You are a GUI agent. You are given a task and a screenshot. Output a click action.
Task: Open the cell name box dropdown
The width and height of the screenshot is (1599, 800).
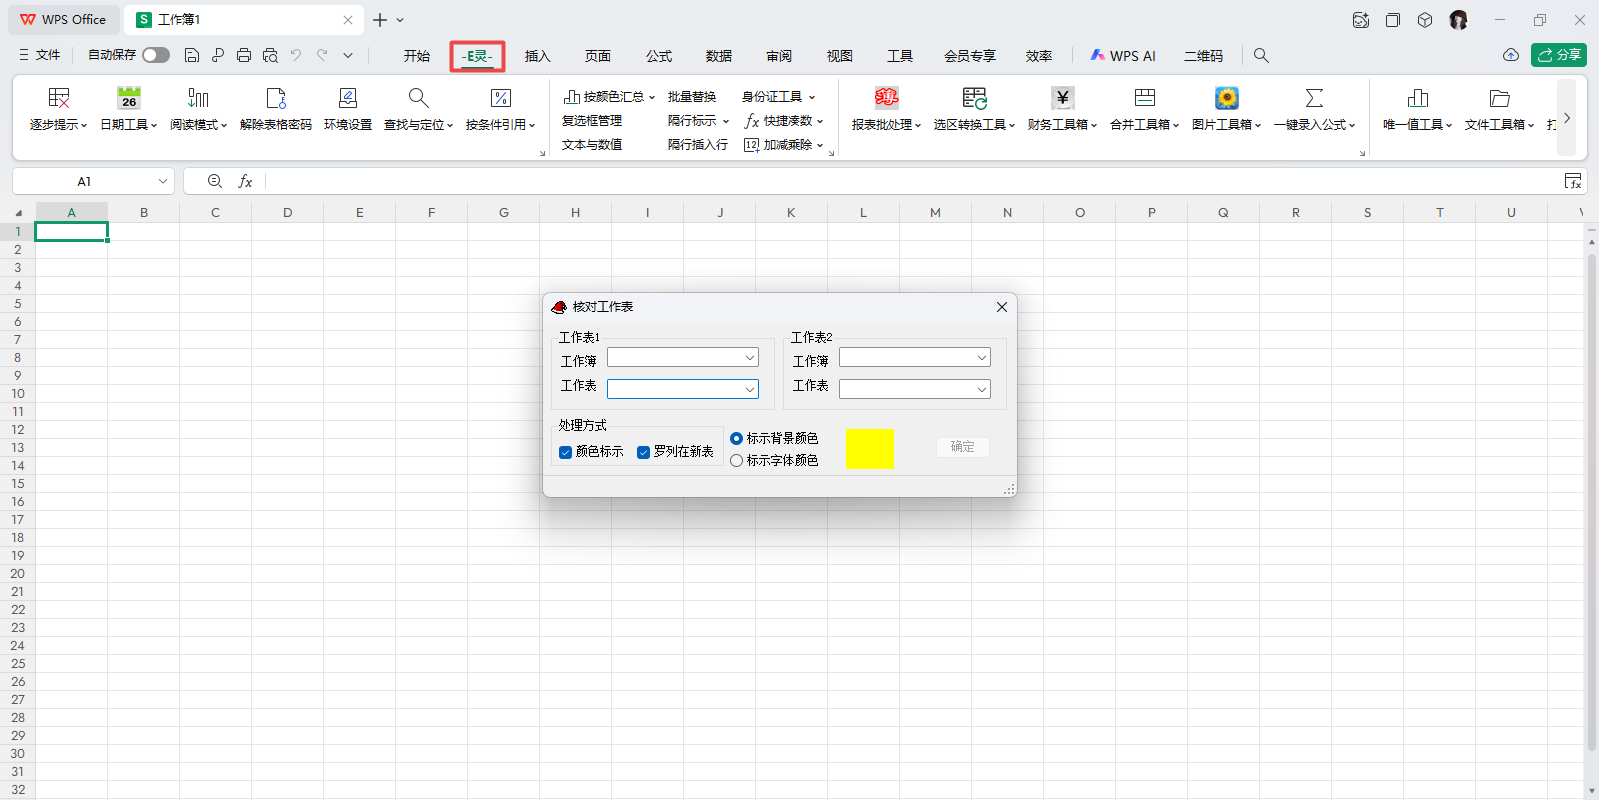pyautogui.click(x=162, y=181)
